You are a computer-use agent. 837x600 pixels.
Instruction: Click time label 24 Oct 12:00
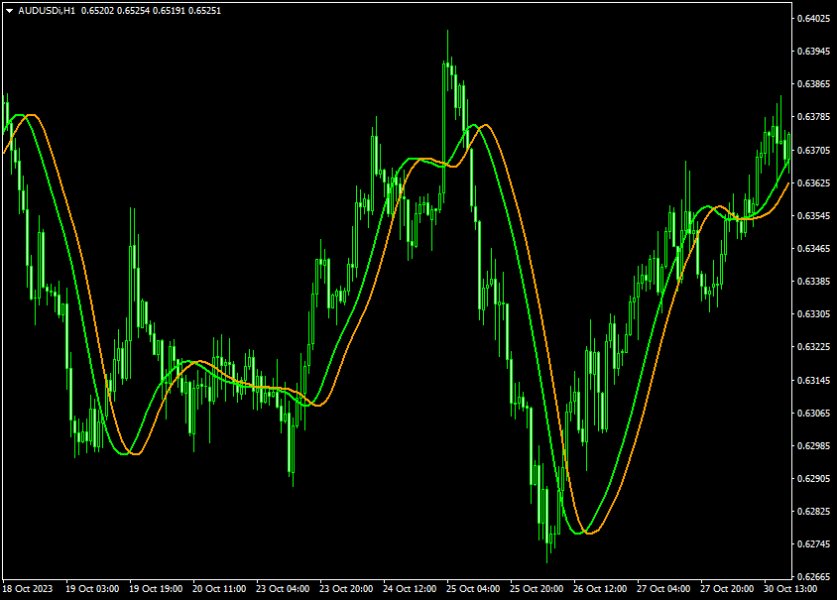pyautogui.click(x=410, y=589)
